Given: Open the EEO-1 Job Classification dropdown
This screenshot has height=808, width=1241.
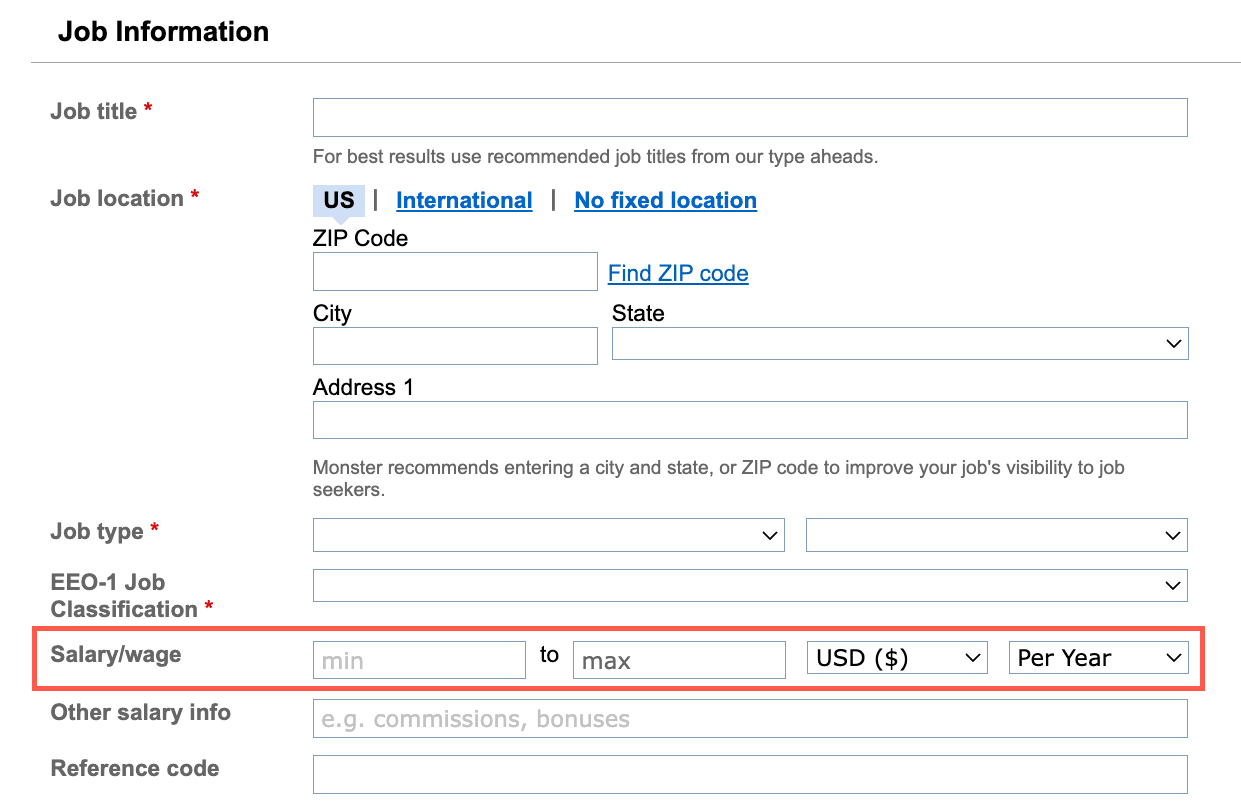Looking at the screenshot, I should (750, 586).
